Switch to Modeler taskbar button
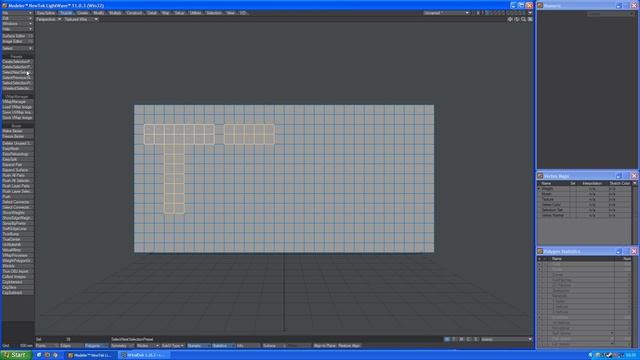 click(x=90, y=355)
